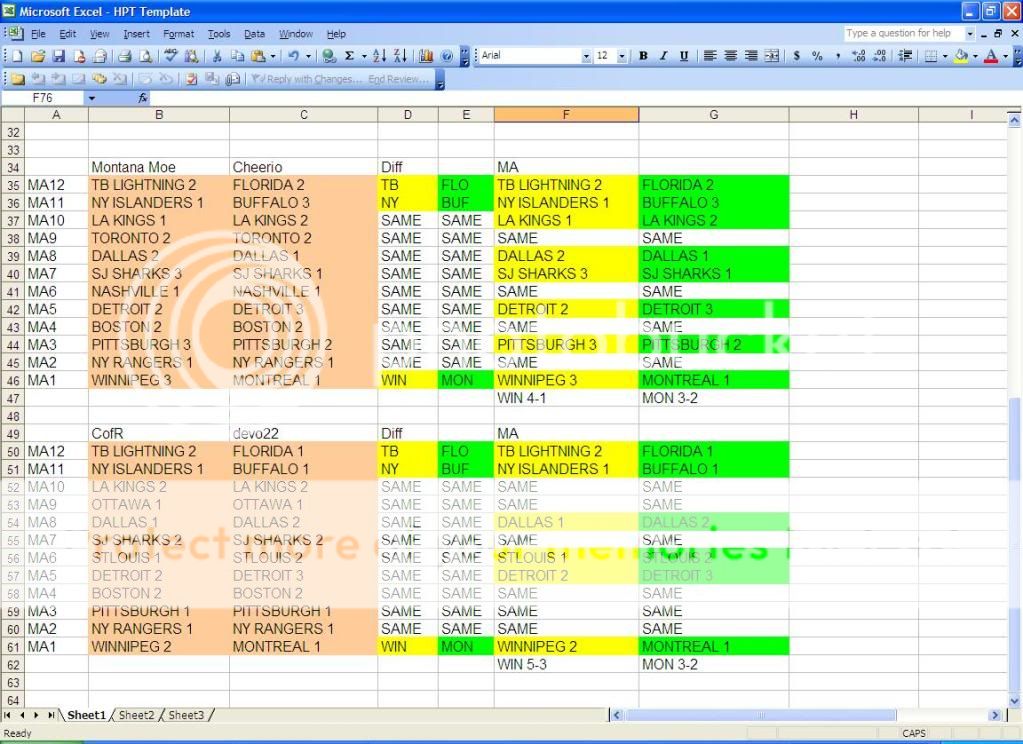The width and height of the screenshot is (1023, 744).
Task: Click the vertical scrollbar down arrow
Action: click(x=1015, y=701)
